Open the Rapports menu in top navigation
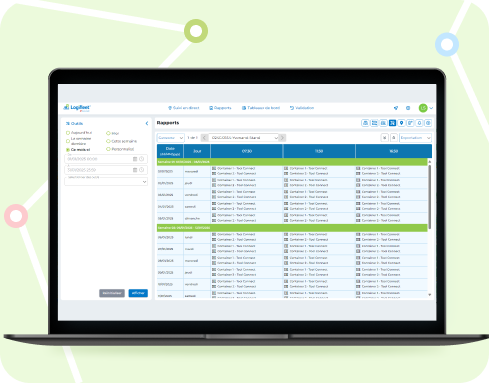Image resolution: width=489 pixels, height=383 pixels. pos(220,108)
